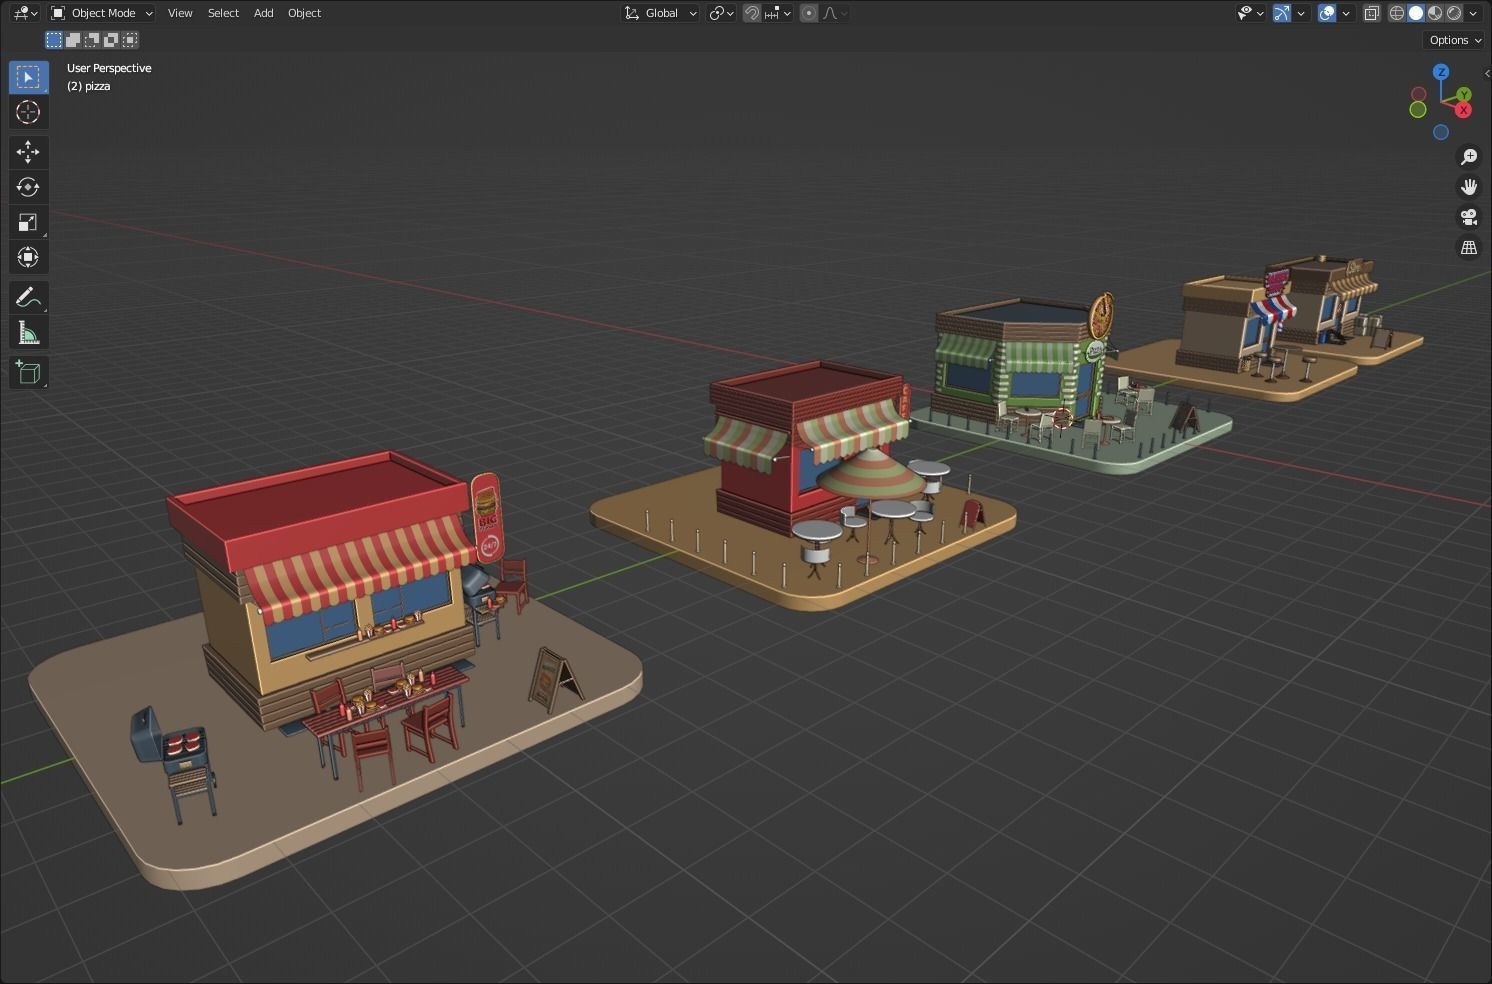
Task: Open the transform pivot point dropdown
Action: 721,13
